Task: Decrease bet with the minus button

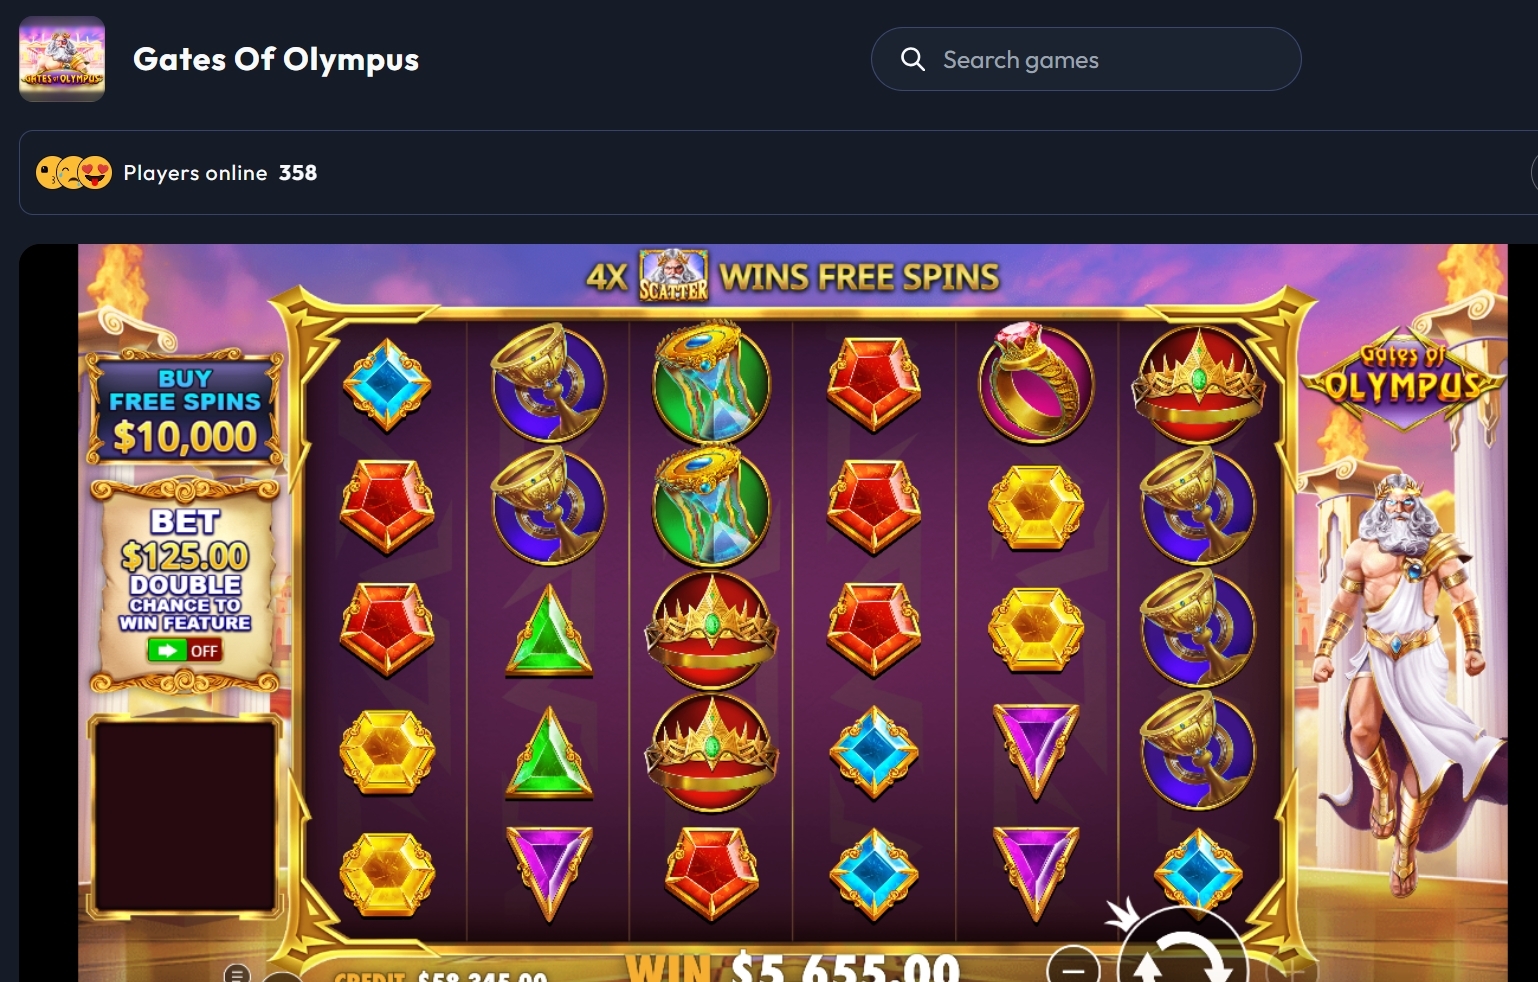Action: point(1073,967)
